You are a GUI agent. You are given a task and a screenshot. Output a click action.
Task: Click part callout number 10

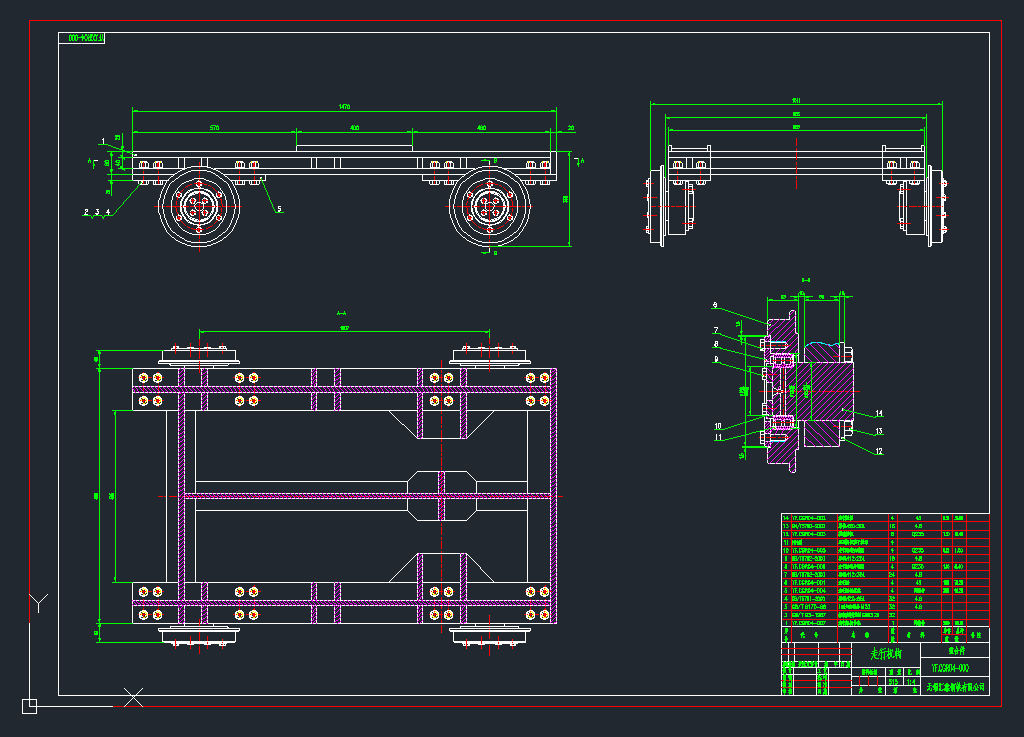pos(718,426)
